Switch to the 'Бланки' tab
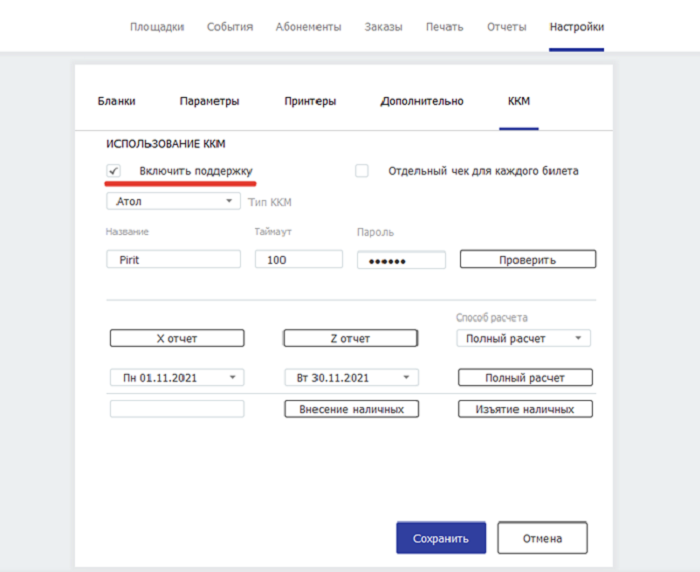 [x=116, y=101]
